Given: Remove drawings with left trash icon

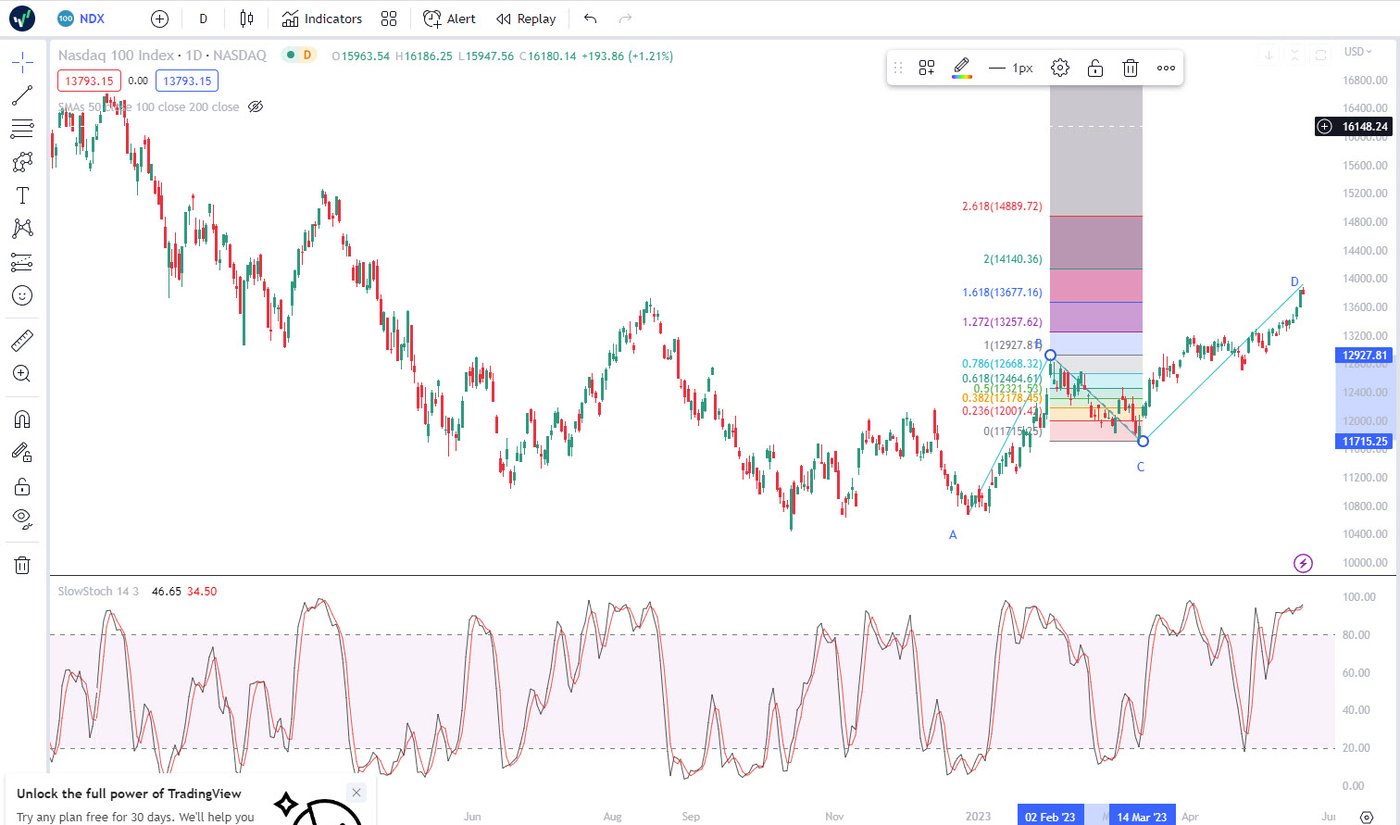Looking at the screenshot, I should 22,565.
